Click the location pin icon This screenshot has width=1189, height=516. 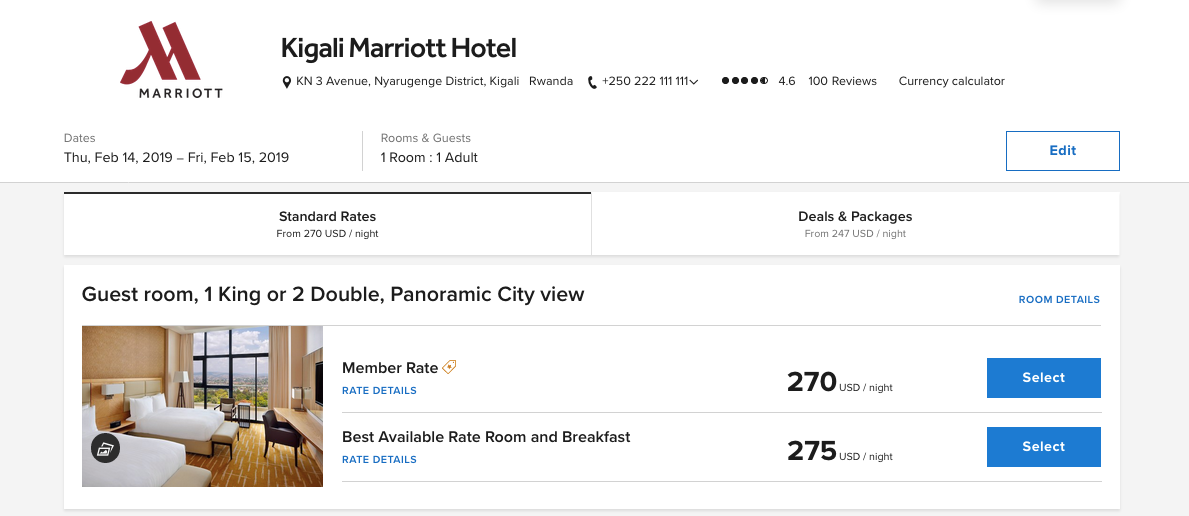point(287,82)
